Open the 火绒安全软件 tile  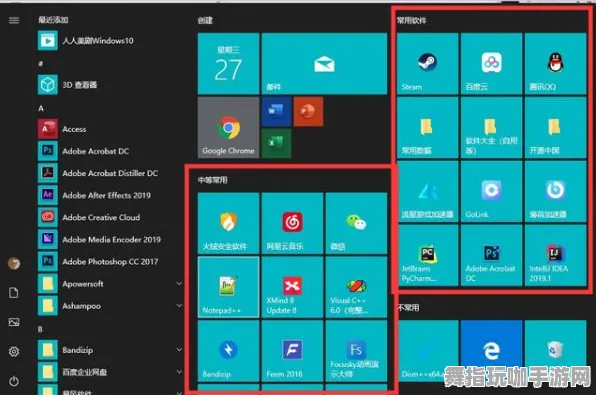[228, 223]
